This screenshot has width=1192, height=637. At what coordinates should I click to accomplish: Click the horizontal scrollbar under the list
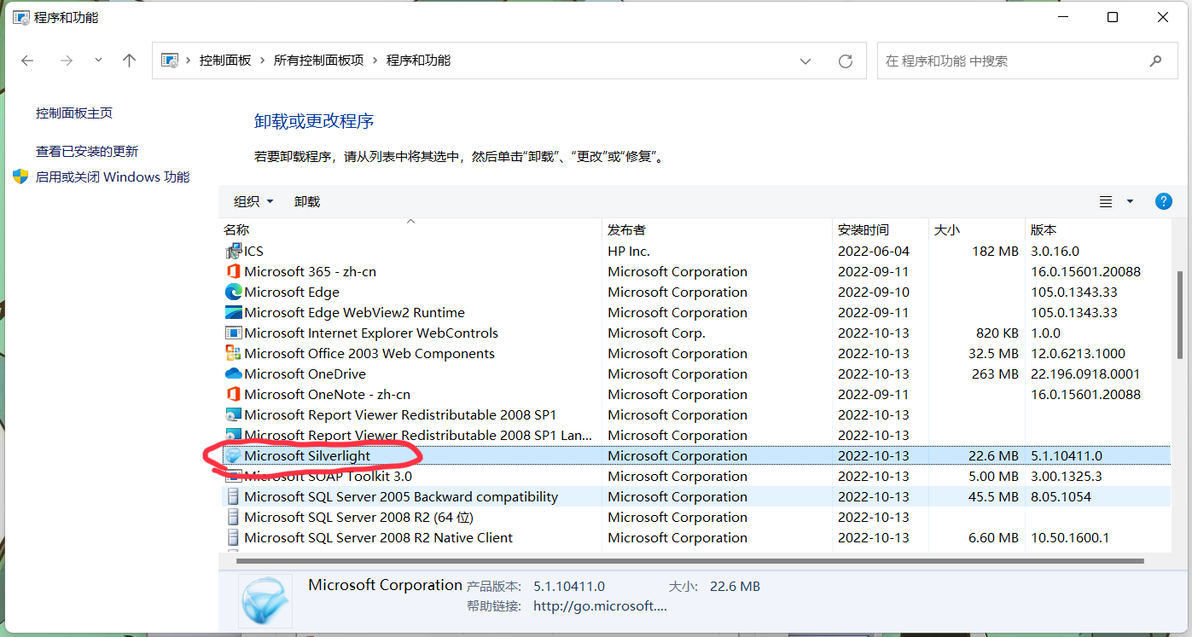tap(690, 561)
